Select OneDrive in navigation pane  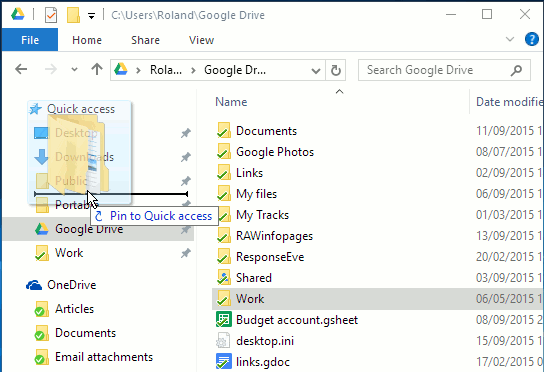(x=71, y=285)
